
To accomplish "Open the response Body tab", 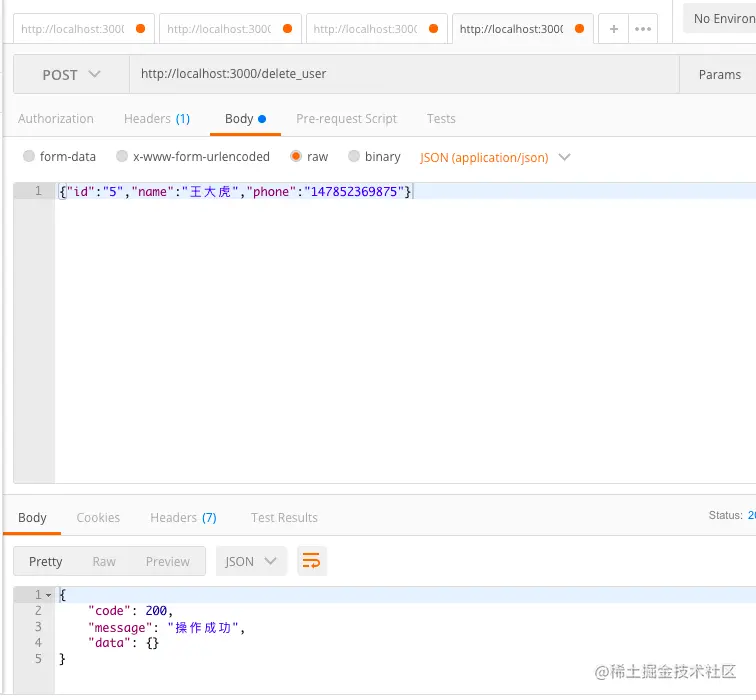I will point(32,518).
